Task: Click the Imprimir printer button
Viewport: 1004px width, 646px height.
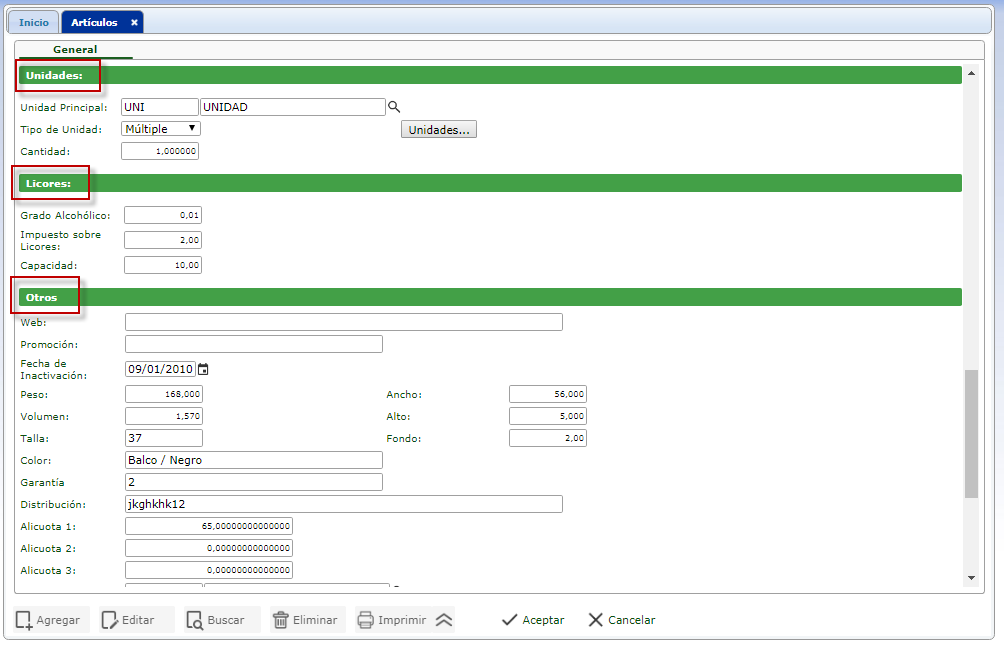Action: 393,620
